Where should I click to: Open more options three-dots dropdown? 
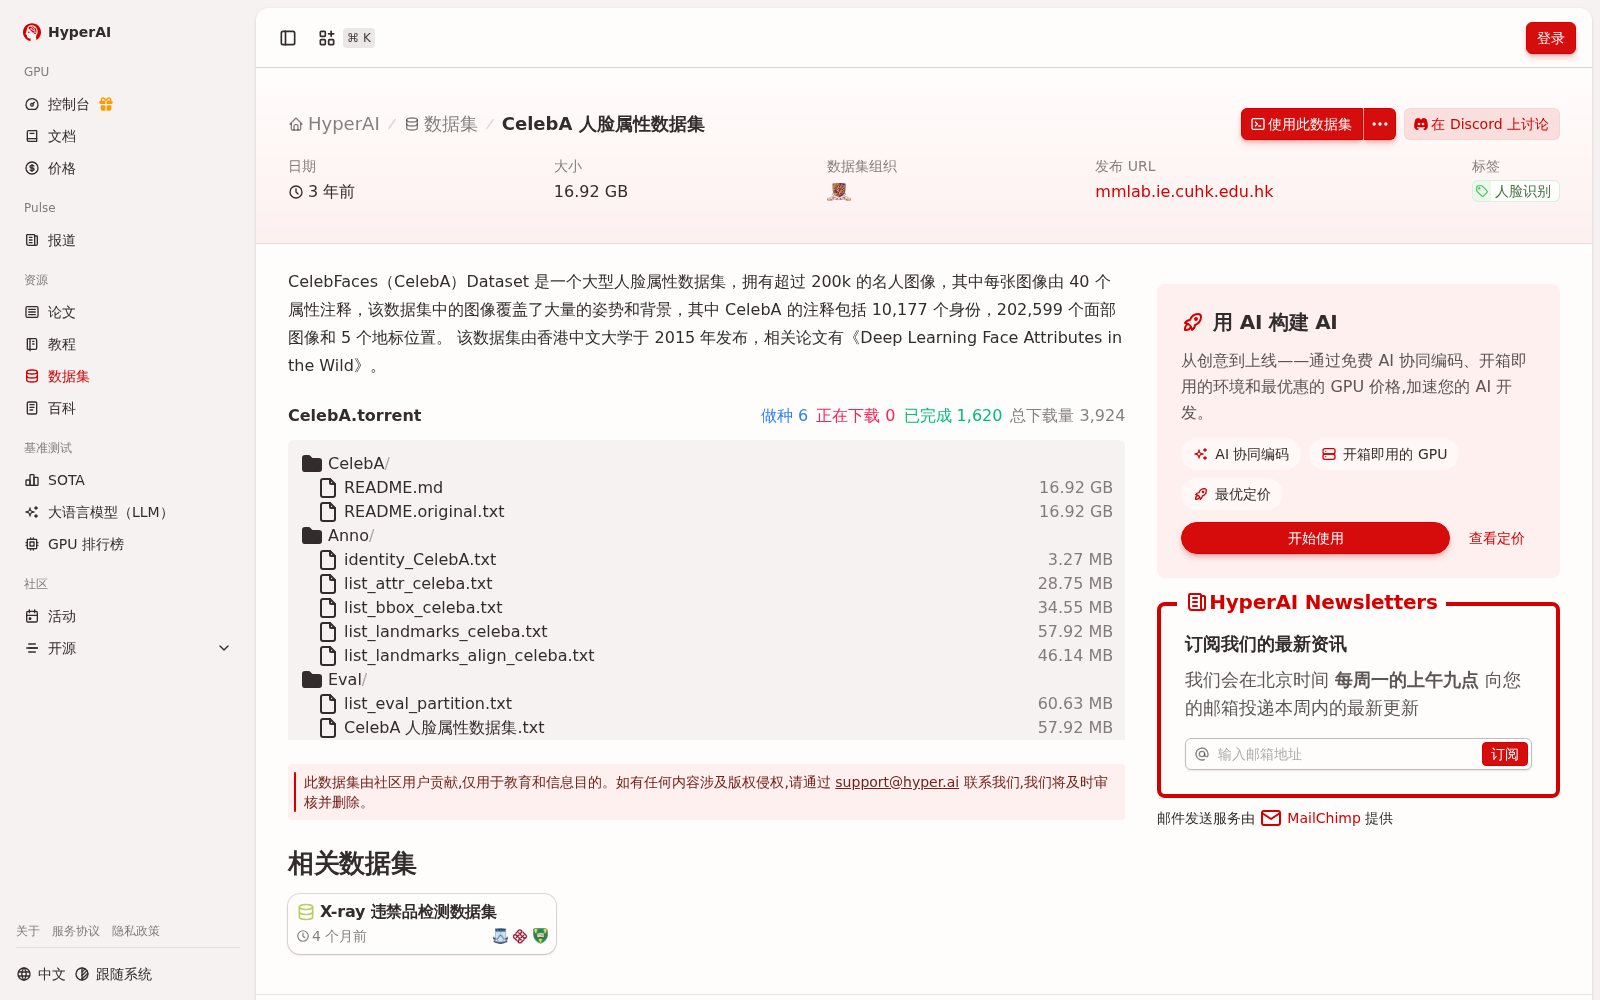tap(1380, 124)
